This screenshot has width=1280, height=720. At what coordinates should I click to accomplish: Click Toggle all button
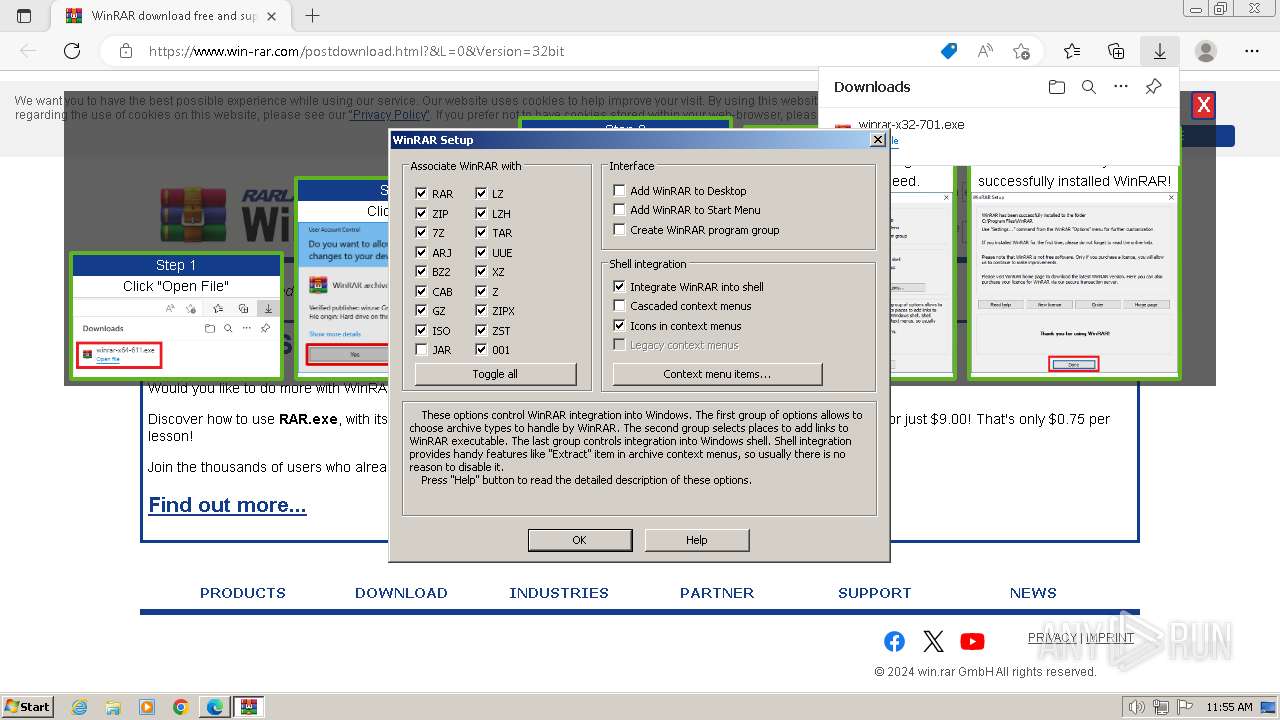[495, 374]
